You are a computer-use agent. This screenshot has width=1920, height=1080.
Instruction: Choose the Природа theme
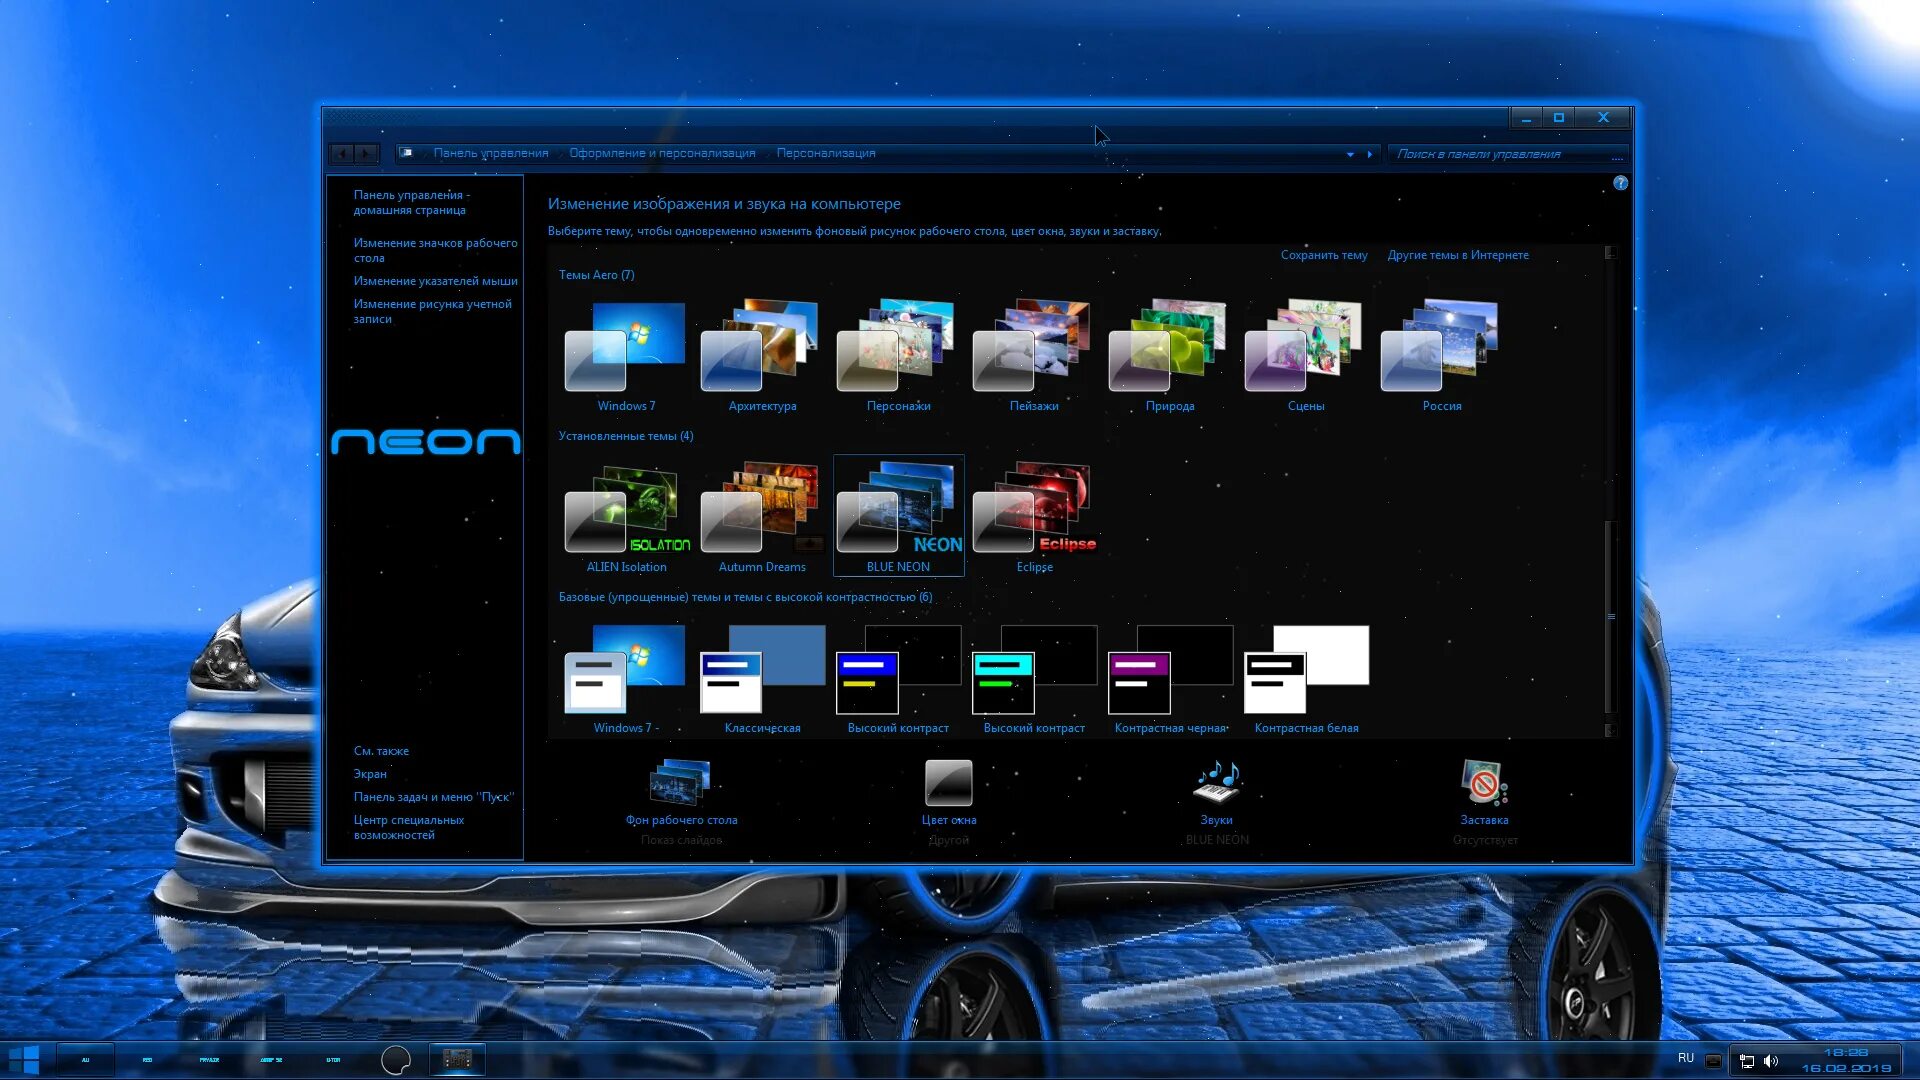pos(1170,355)
